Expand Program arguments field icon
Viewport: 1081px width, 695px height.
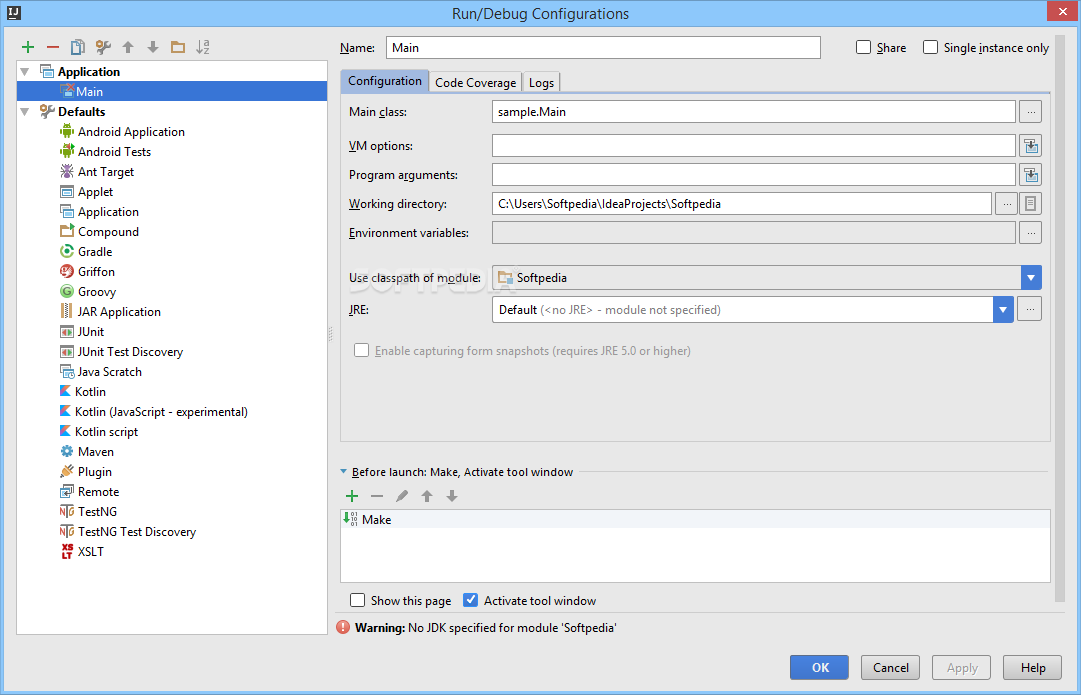tap(1030, 174)
